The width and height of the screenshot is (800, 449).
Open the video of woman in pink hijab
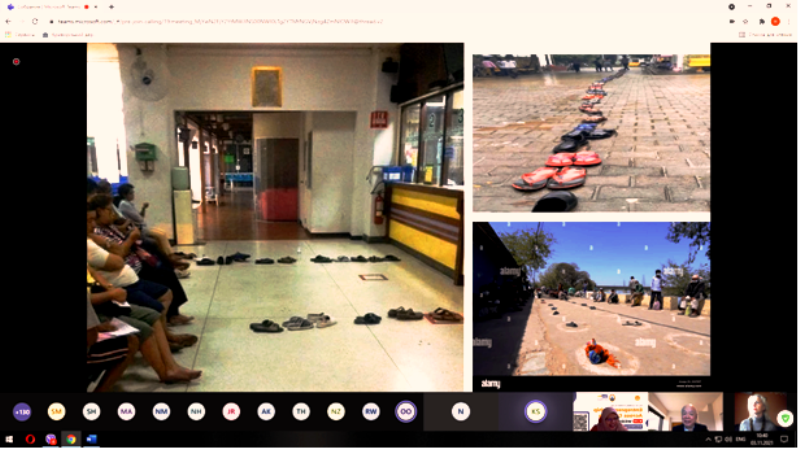610,411
